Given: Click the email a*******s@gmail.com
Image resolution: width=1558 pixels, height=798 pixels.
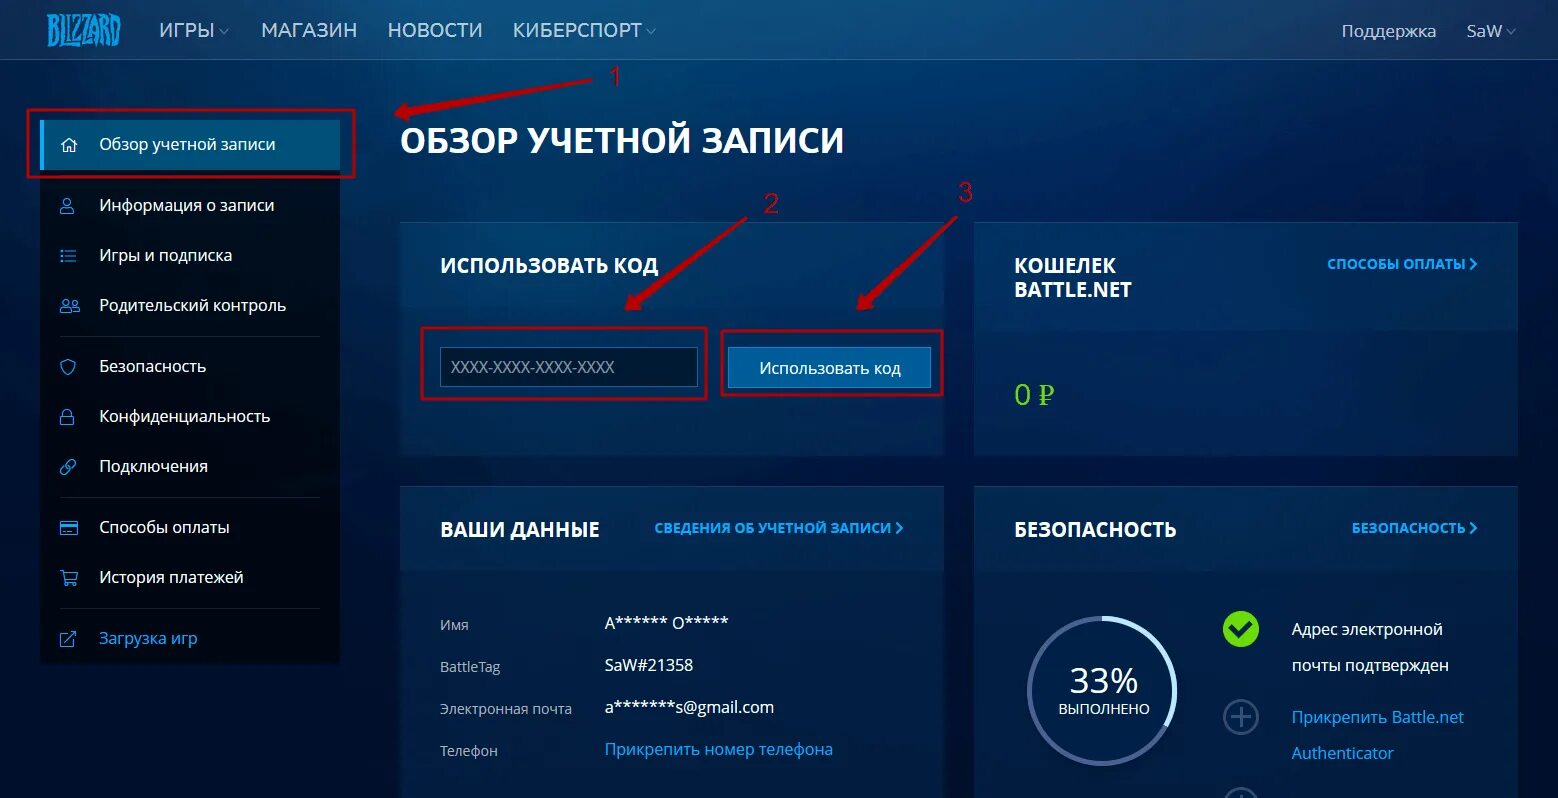Looking at the screenshot, I should point(689,707).
